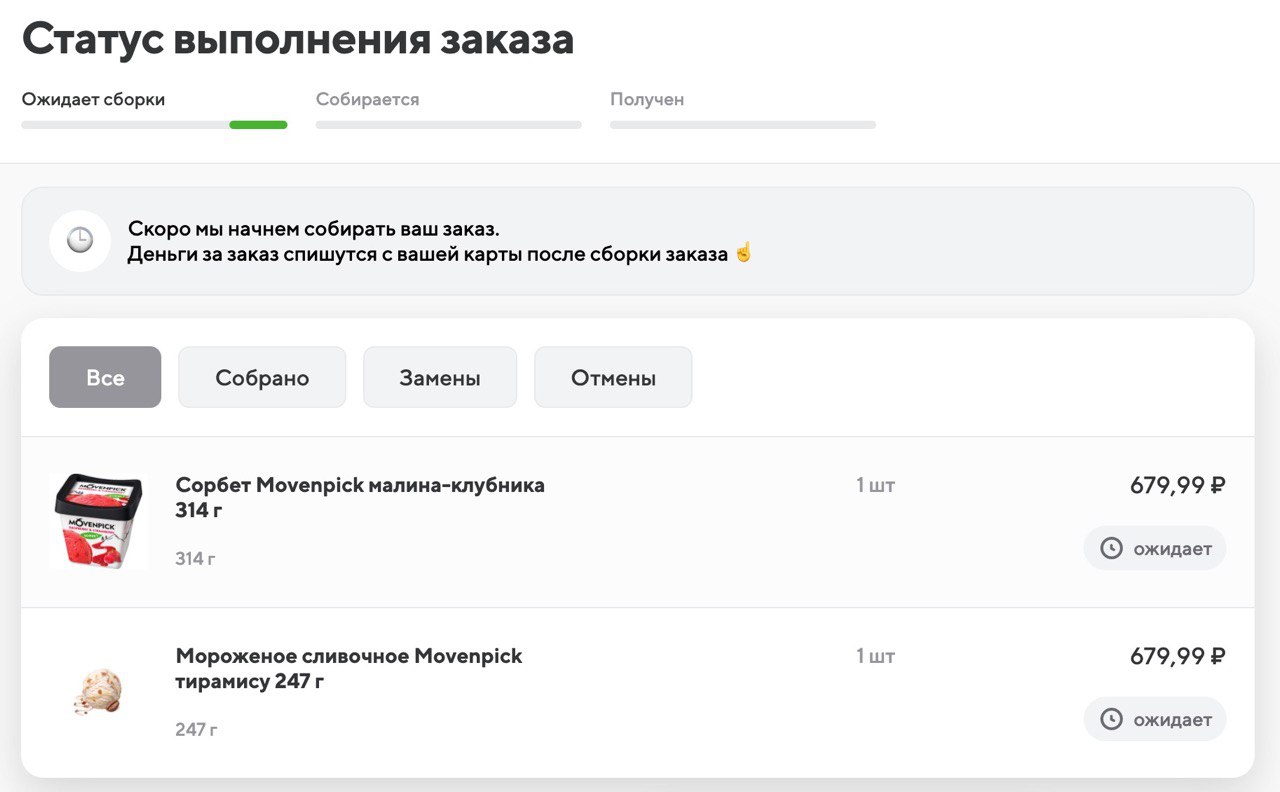Viewport: 1280px width, 792px height.
Task: Switch to the "Собрано" filter tab
Action: [262, 377]
